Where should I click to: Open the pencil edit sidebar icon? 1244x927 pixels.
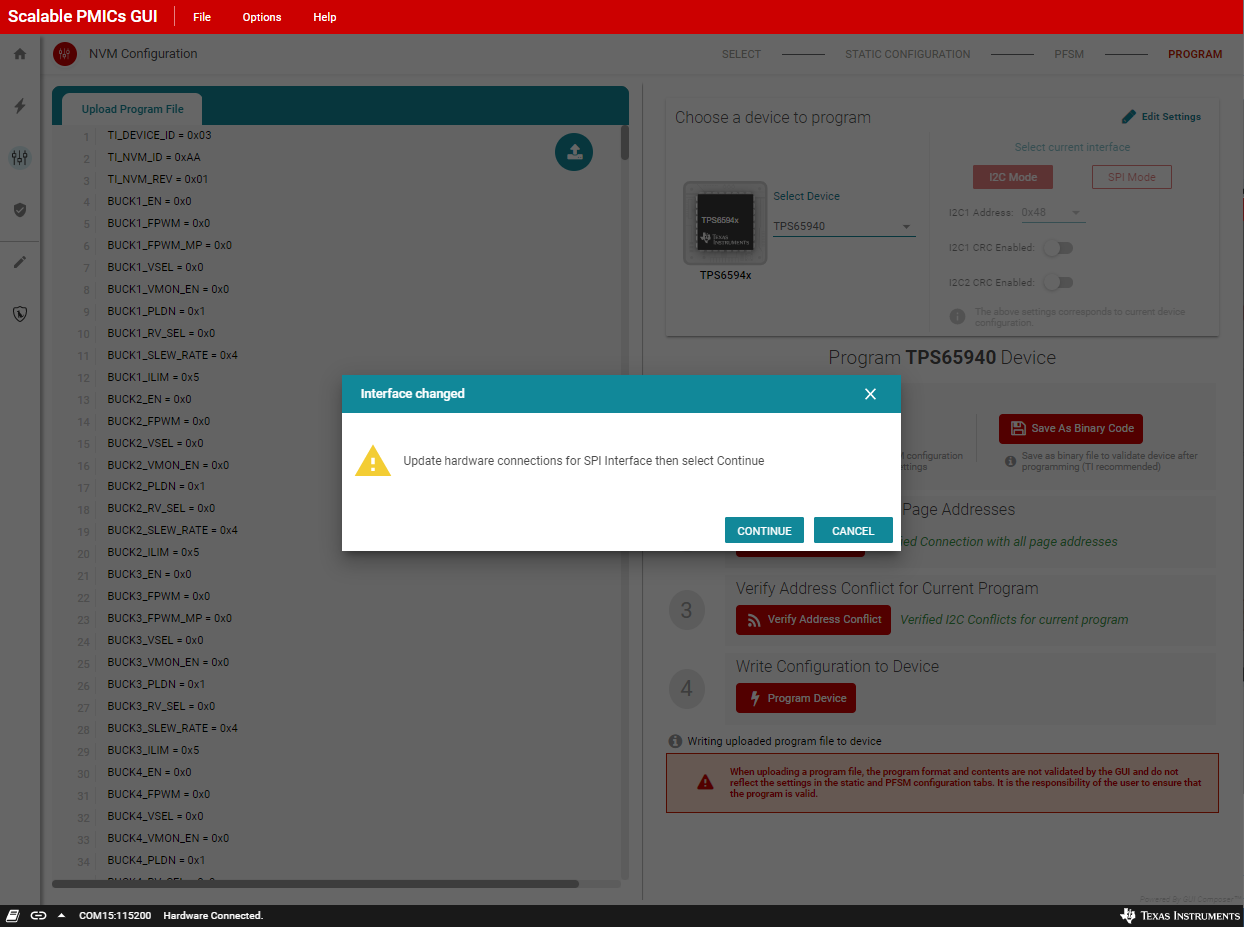tap(20, 262)
